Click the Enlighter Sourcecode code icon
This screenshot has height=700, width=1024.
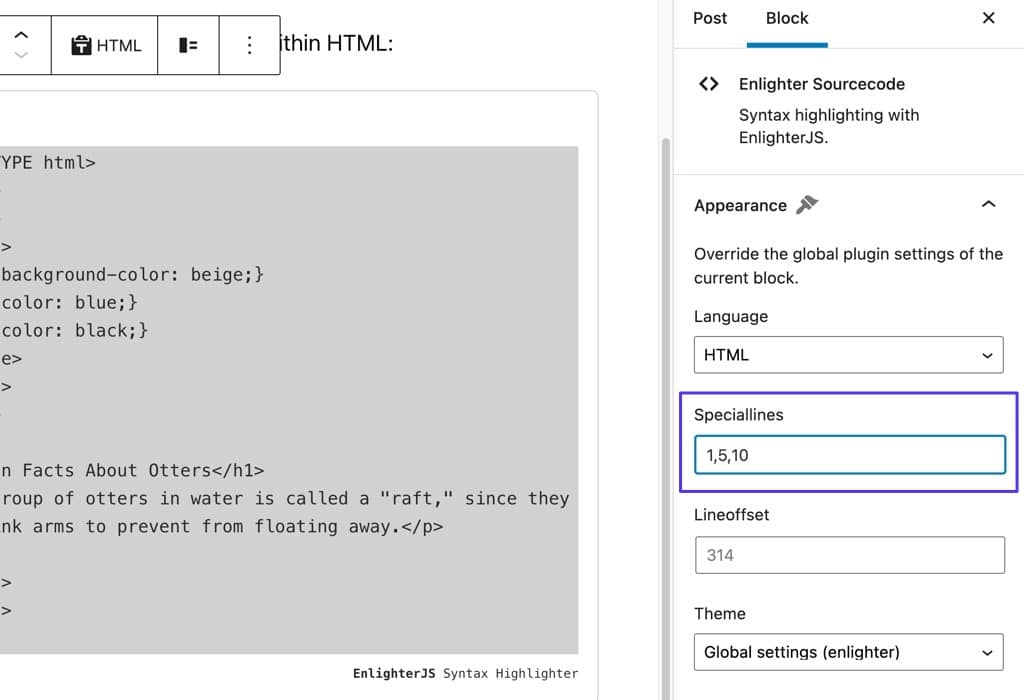point(708,85)
